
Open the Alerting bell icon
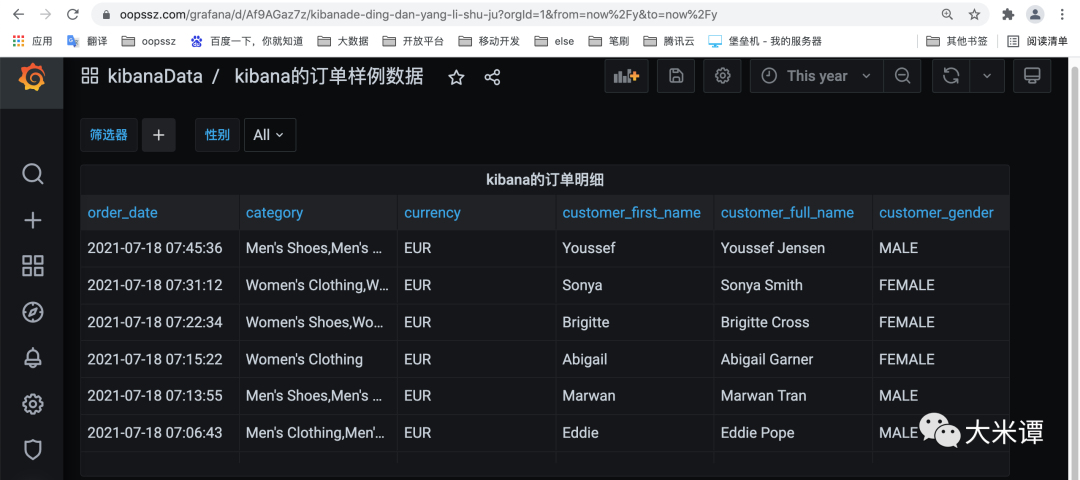pos(32,358)
